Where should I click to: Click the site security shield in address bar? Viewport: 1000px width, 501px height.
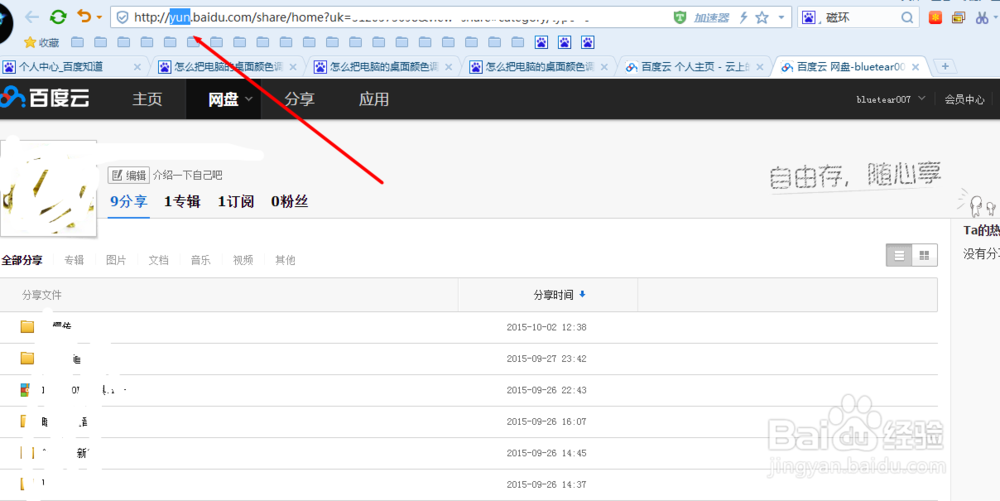click(122, 18)
